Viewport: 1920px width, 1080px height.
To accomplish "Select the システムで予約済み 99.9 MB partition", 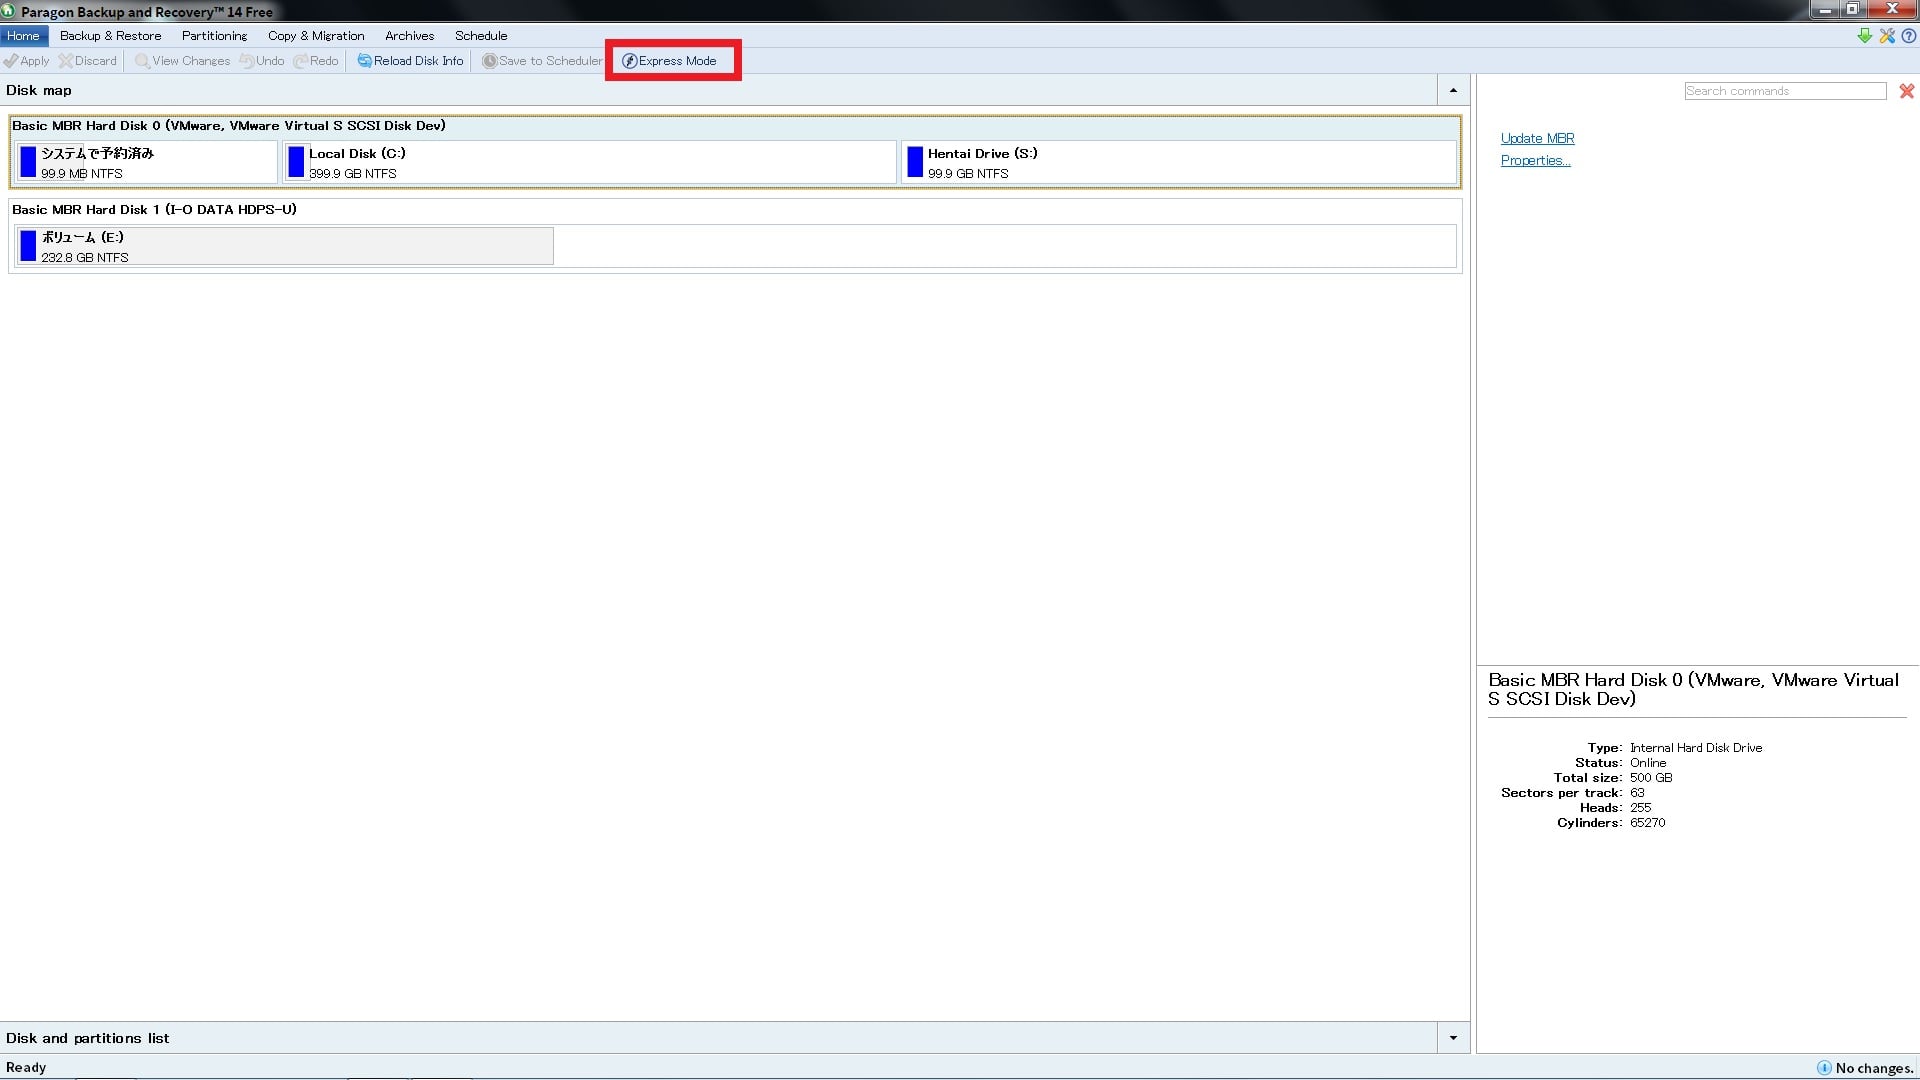I will coord(146,162).
